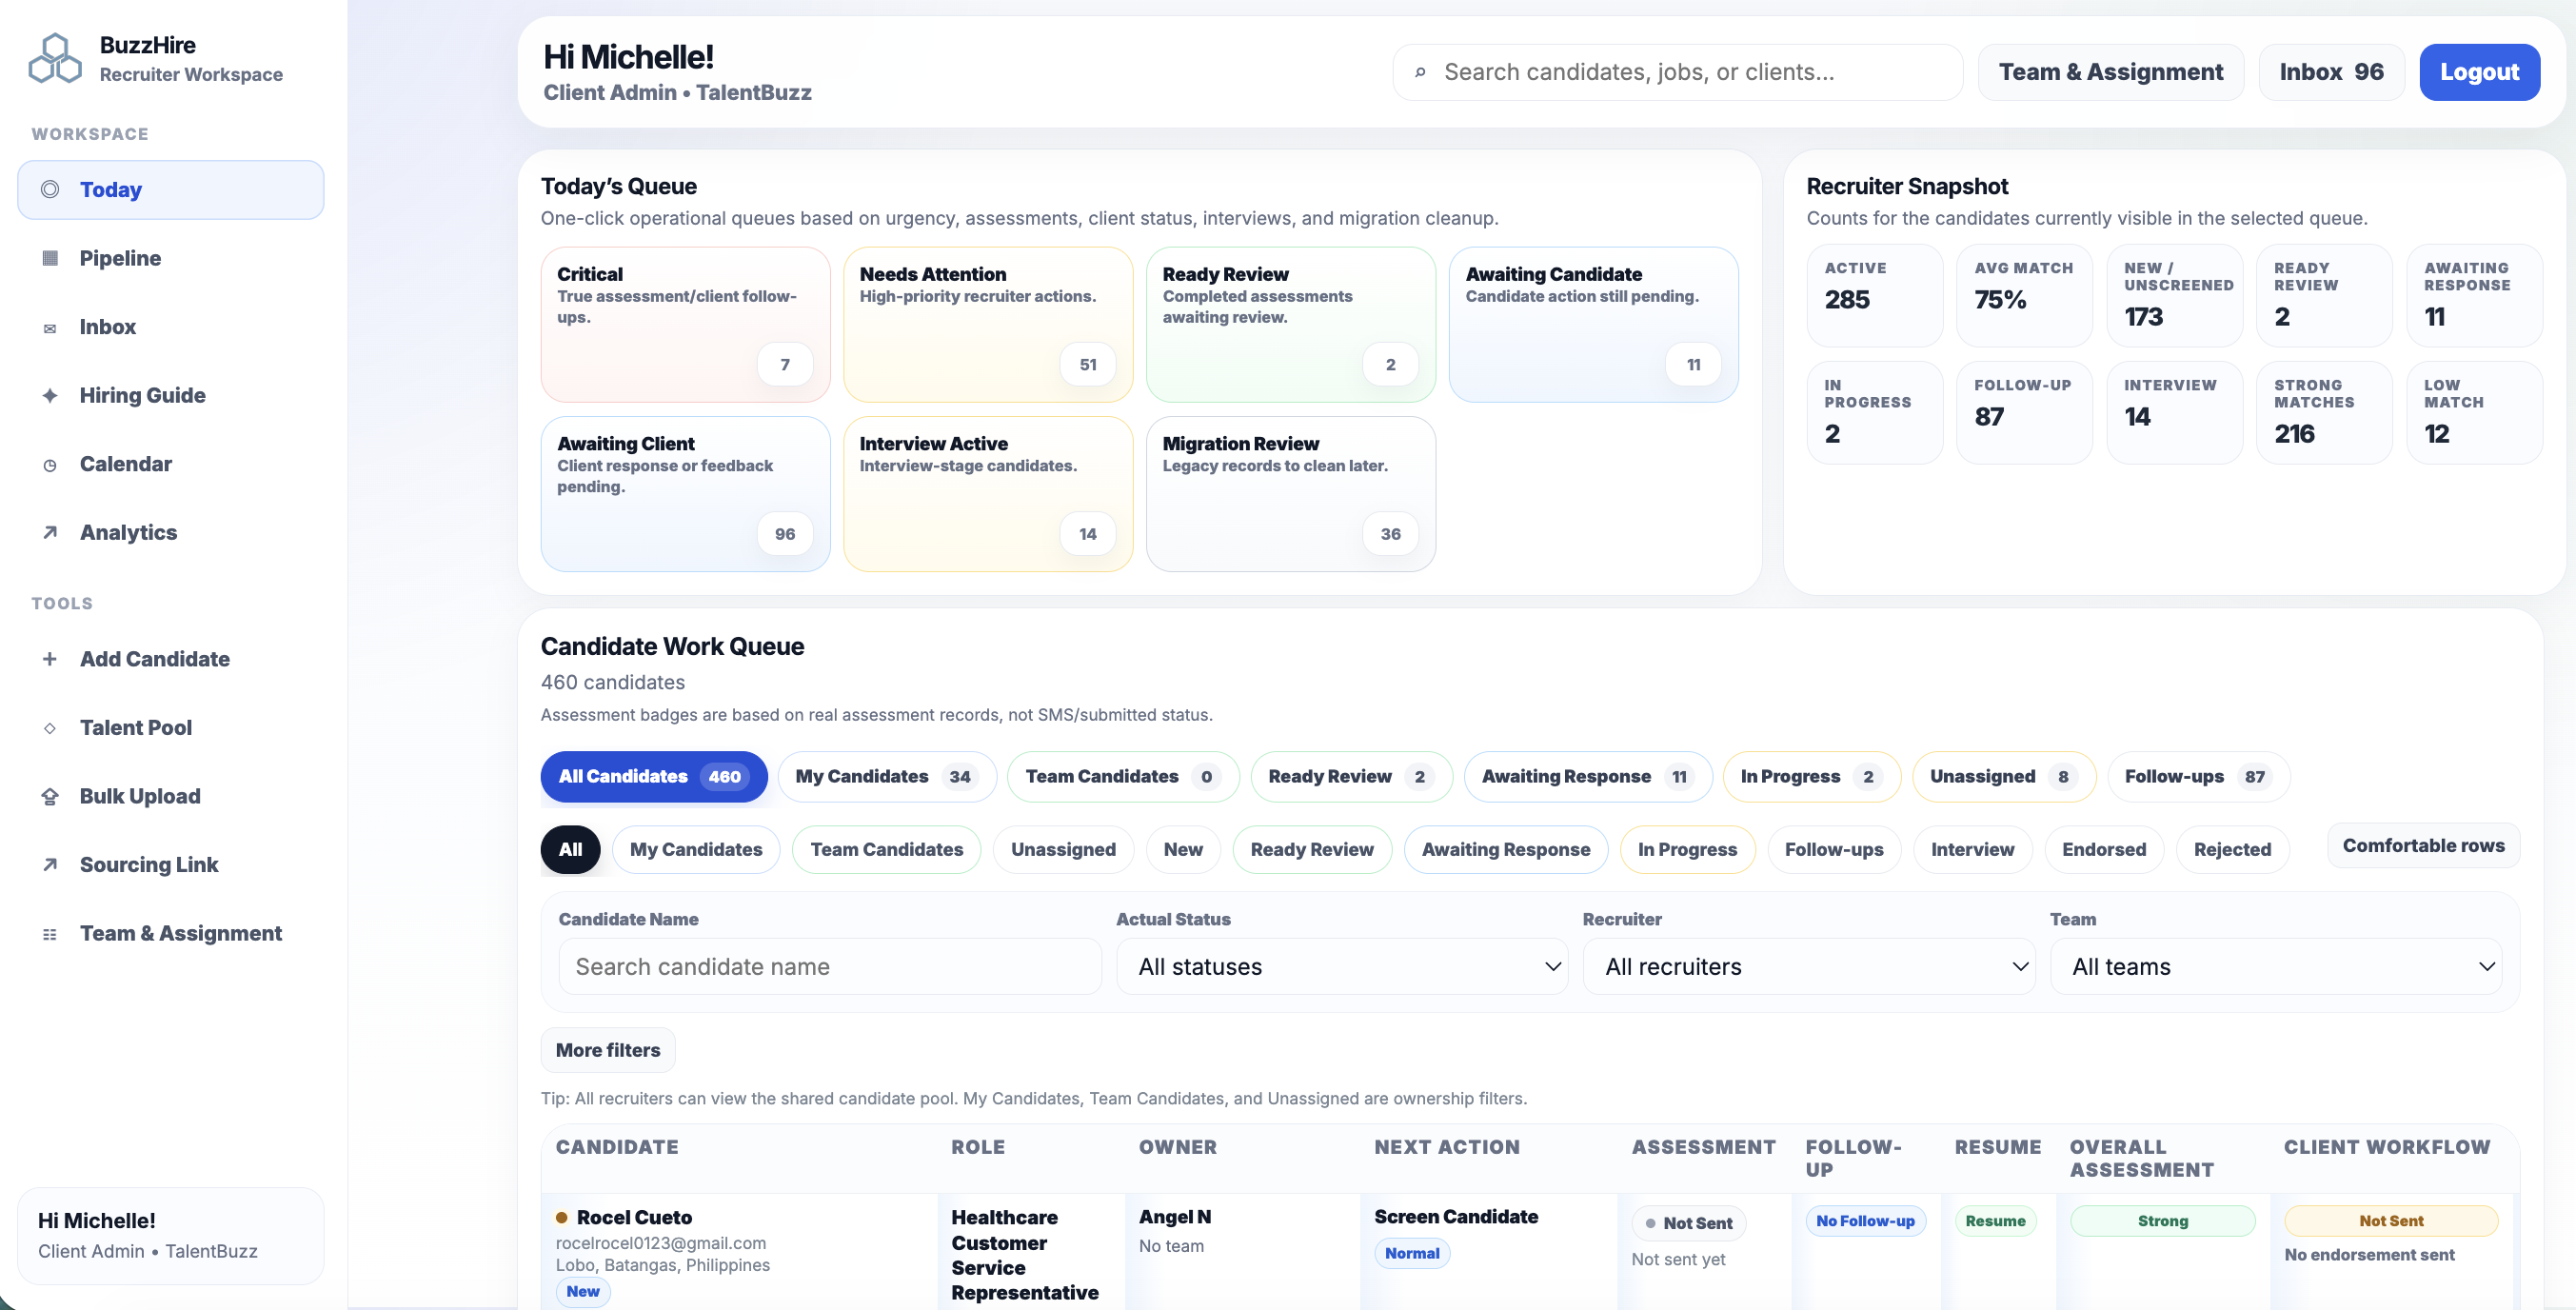Click the Not Sent assessment badge

click(1688, 1223)
